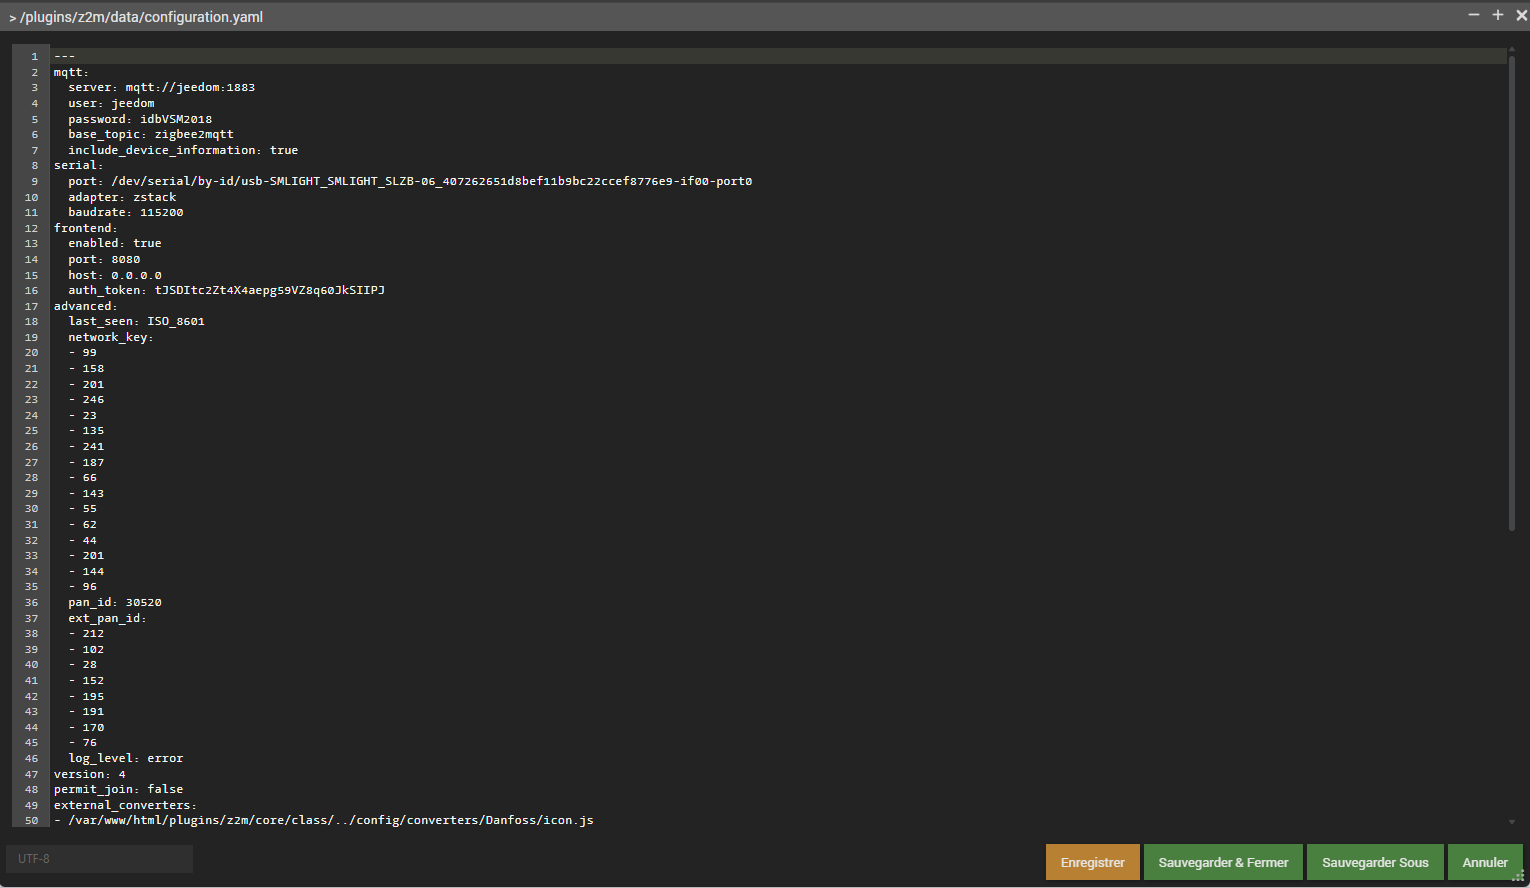Minimize the configuration.yaml editor window

coord(1474,15)
